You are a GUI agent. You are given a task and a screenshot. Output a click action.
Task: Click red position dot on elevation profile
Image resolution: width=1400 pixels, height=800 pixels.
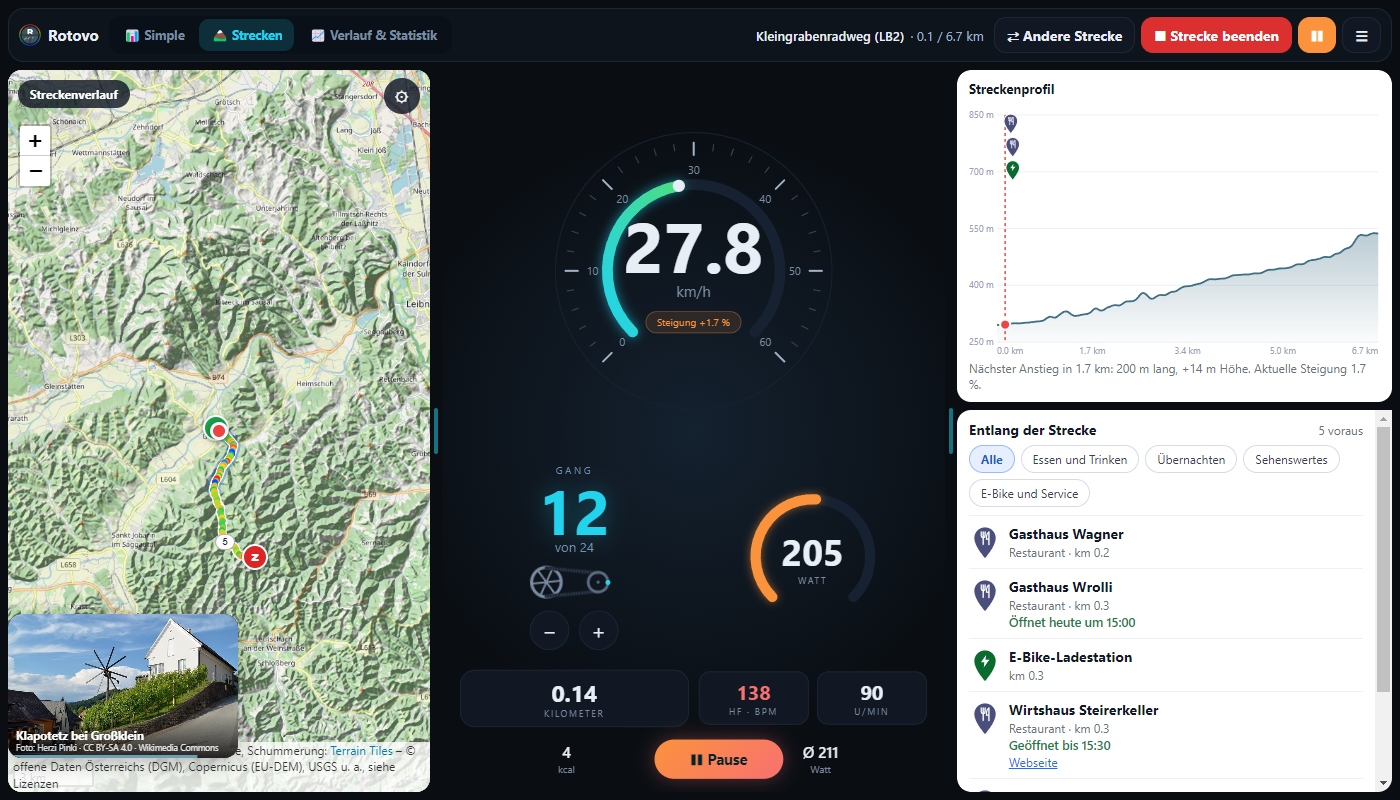click(1004, 324)
